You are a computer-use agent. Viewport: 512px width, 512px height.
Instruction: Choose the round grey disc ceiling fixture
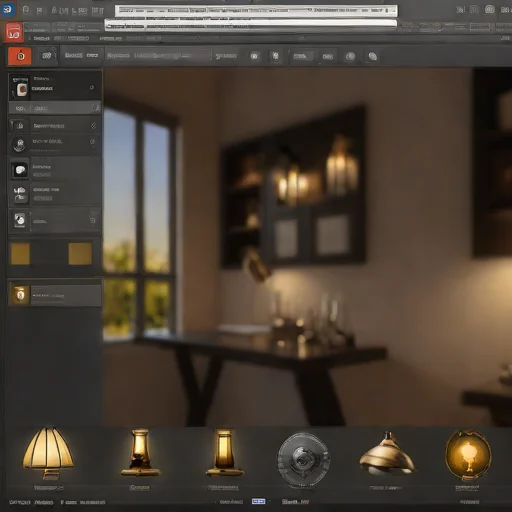tap(303, 459)
